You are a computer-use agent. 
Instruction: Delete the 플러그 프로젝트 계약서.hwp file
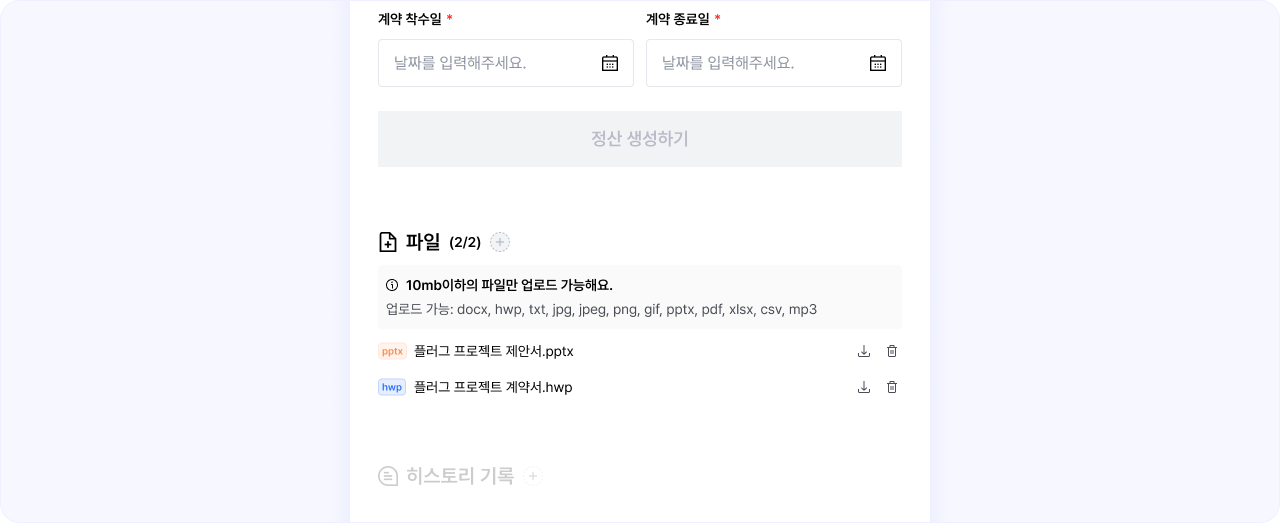(x=892, y=387)
